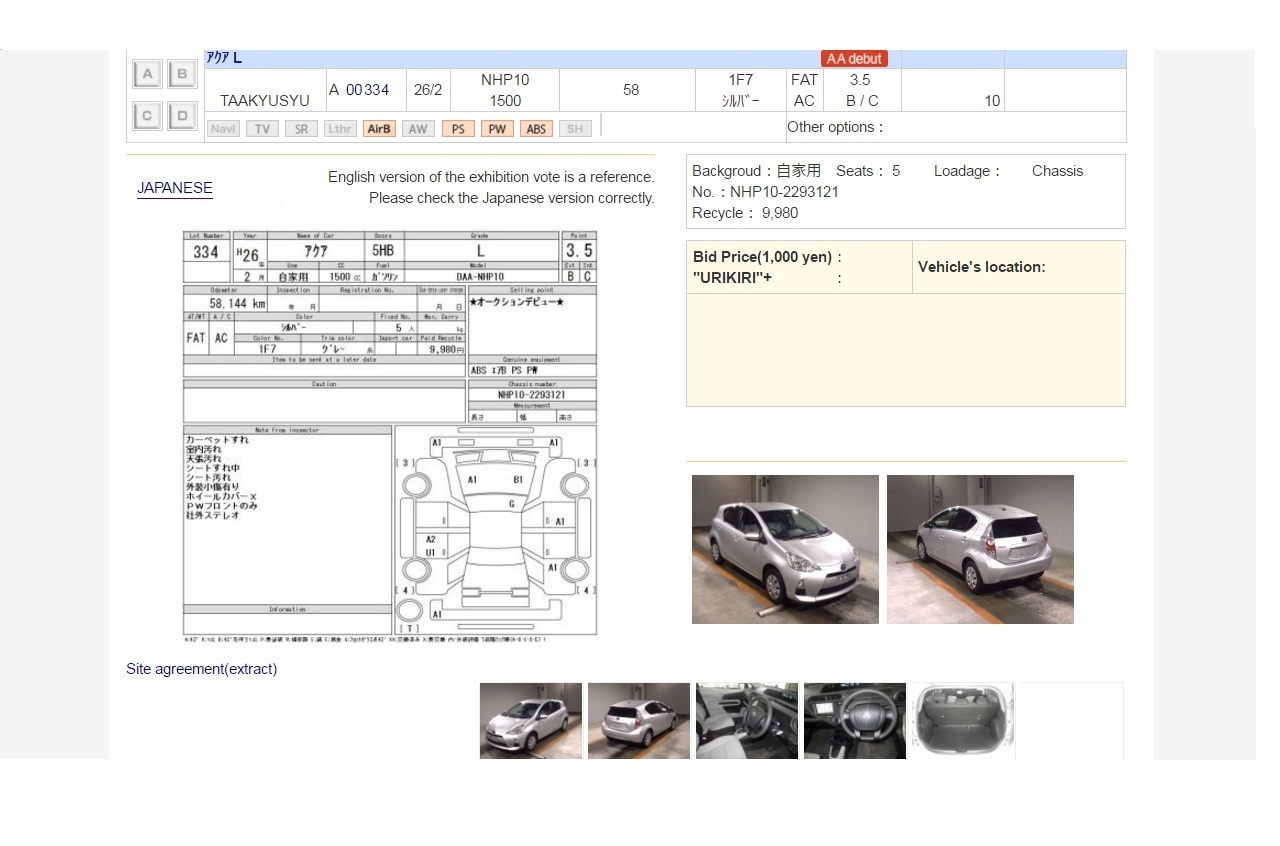Open the steering wheel dashboard thumbnail

tap(855, 721)
